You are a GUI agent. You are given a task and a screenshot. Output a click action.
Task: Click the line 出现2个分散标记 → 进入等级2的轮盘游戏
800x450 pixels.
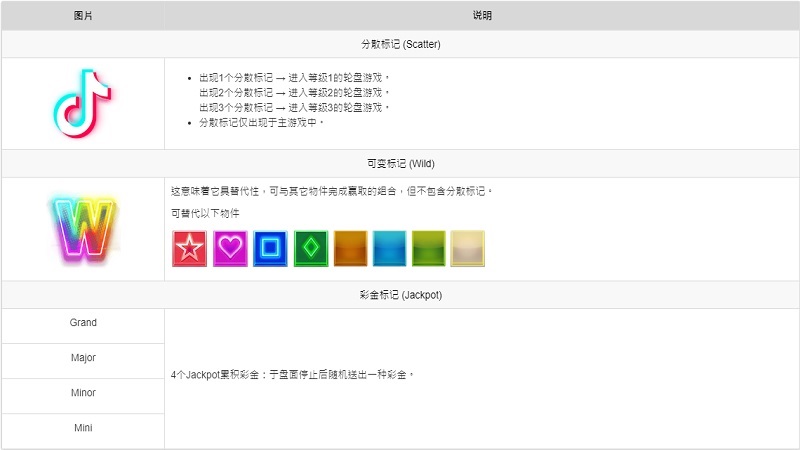pos(294,92)
